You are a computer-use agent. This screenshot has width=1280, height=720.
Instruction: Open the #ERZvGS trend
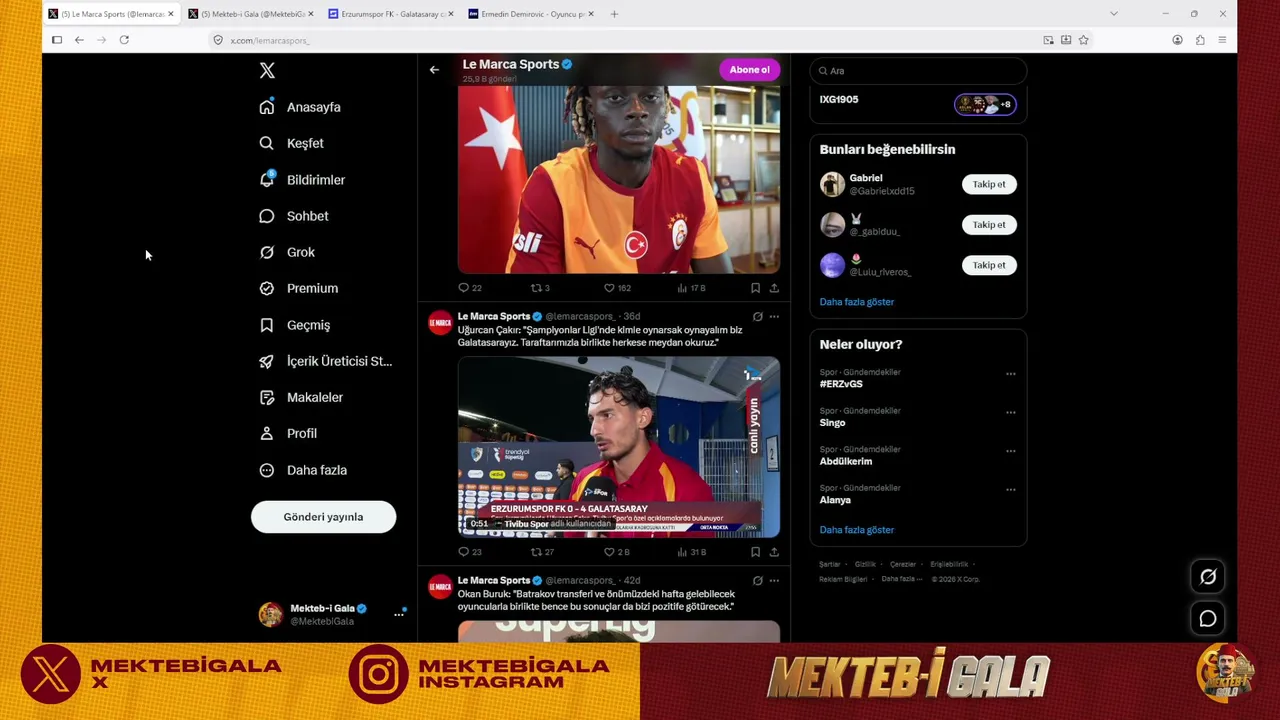tap(841, 384)
